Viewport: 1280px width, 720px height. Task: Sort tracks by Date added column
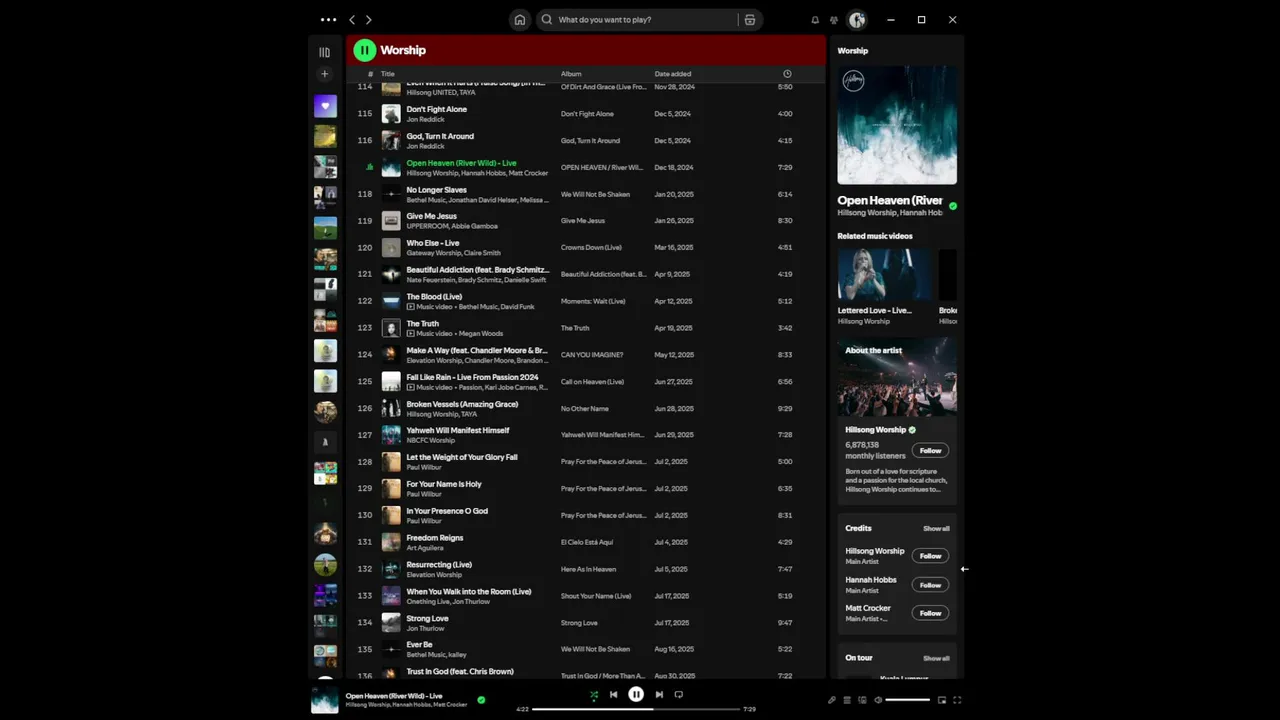[673, 74]
